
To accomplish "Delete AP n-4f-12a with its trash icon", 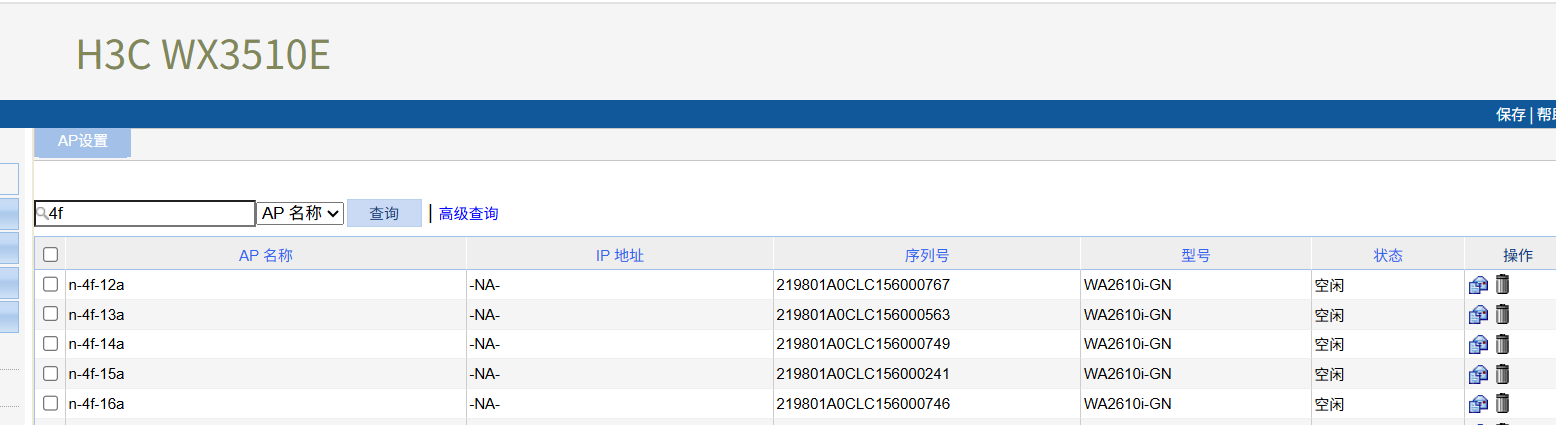I will point(1502,284).
